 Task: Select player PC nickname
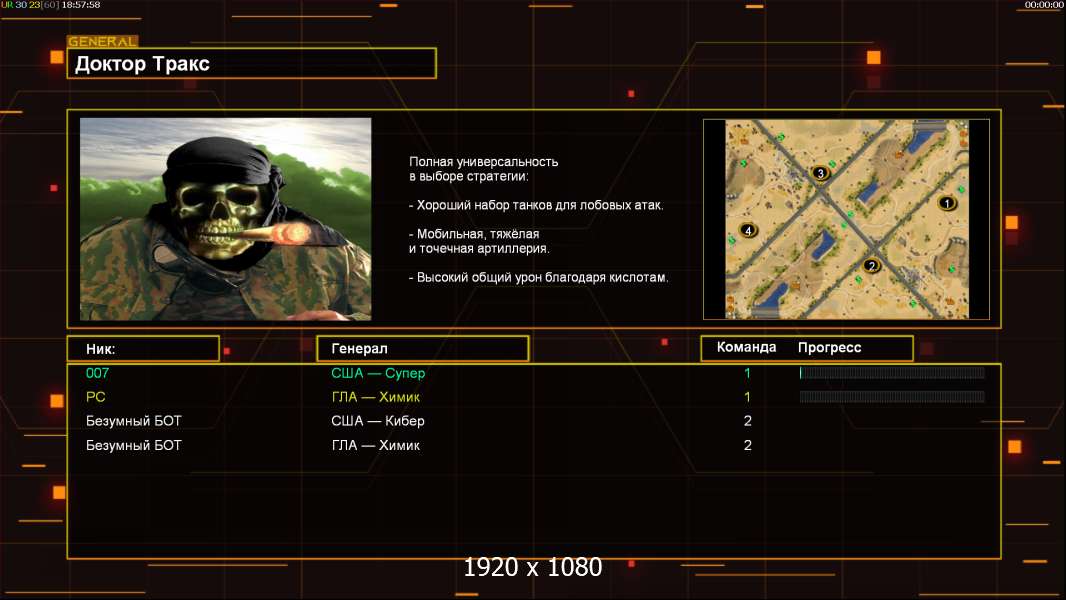click(x=95, y=397)
